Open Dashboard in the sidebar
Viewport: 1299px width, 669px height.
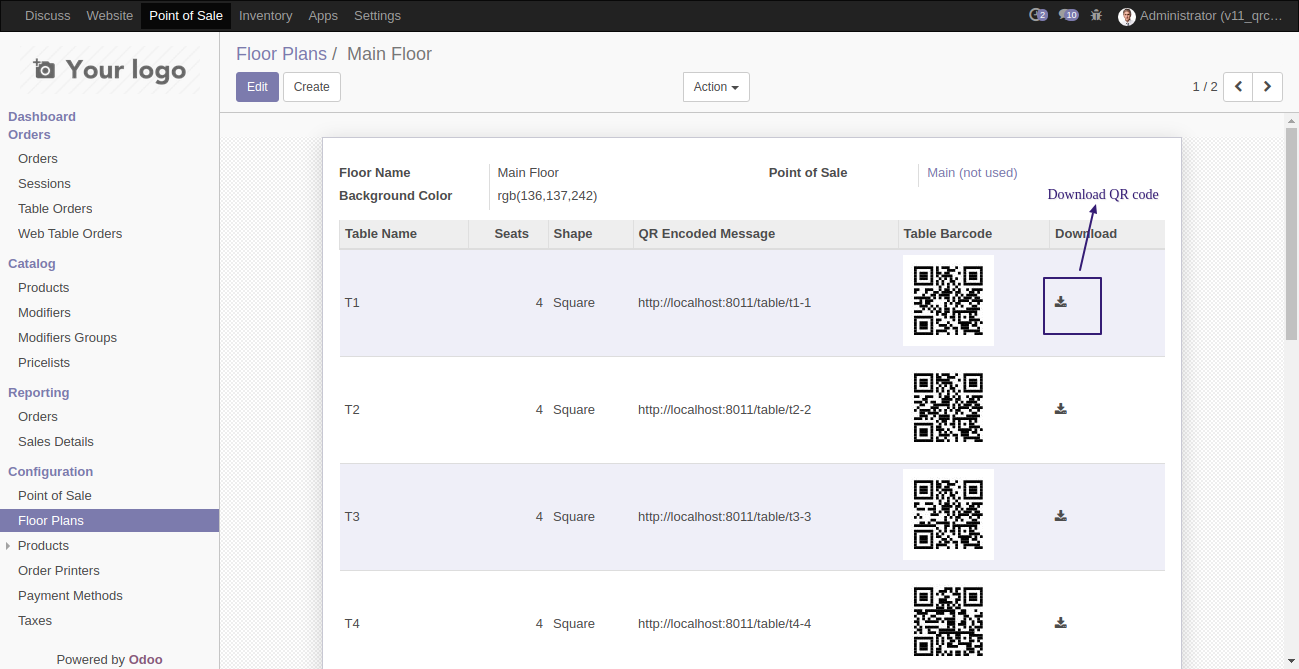(x=42, y=117)
